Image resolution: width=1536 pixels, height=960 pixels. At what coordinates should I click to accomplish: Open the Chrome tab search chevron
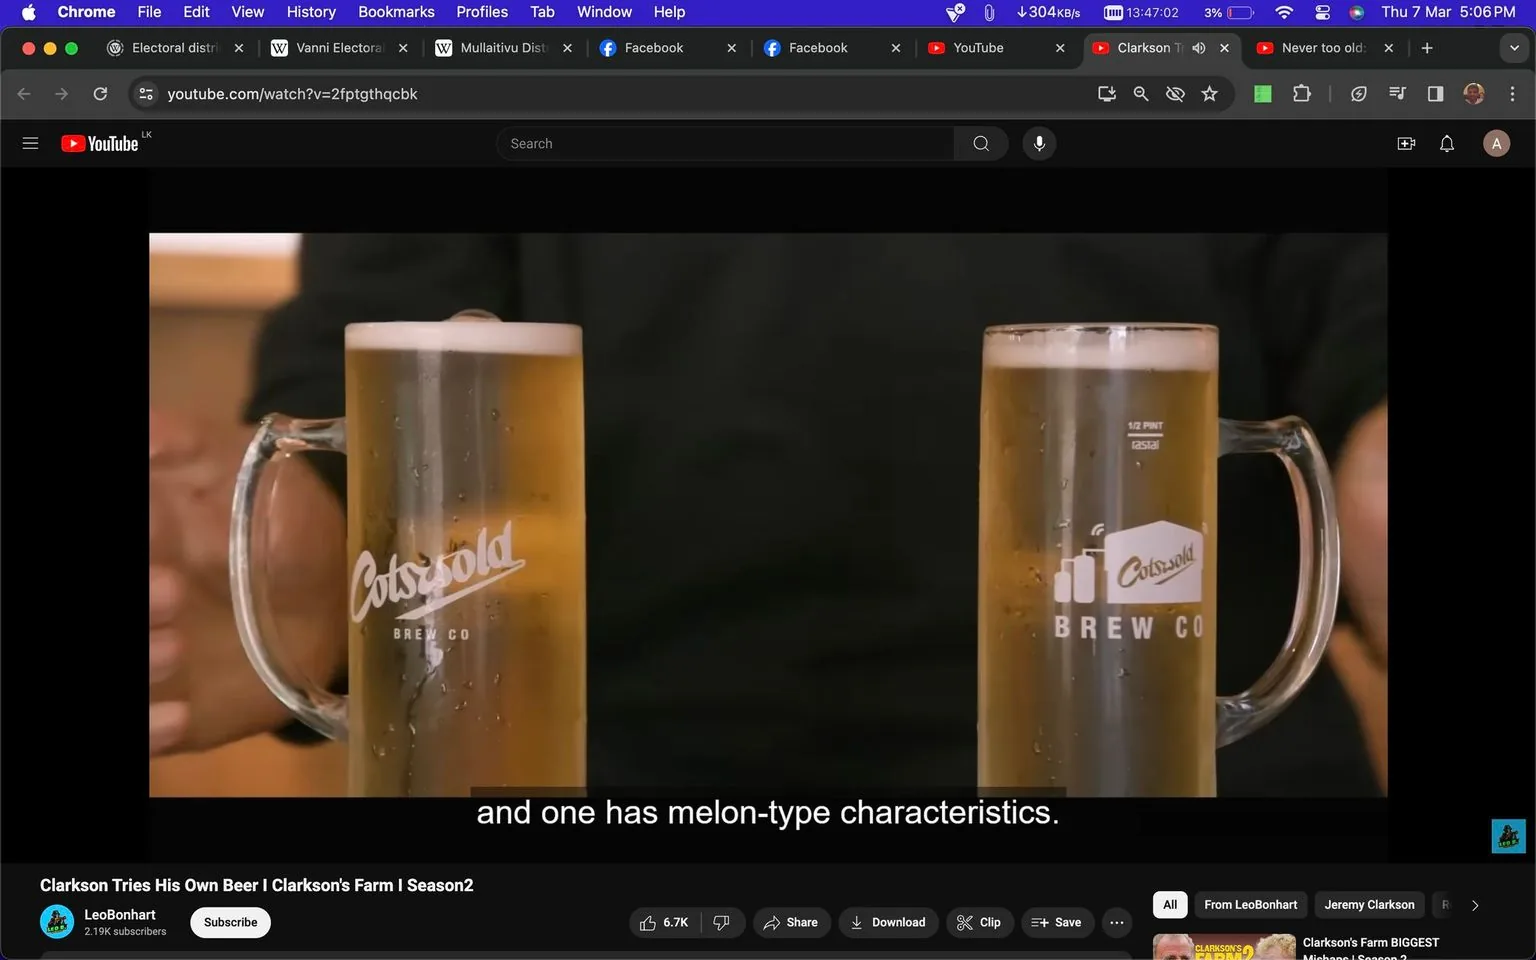click(1514, 47)
